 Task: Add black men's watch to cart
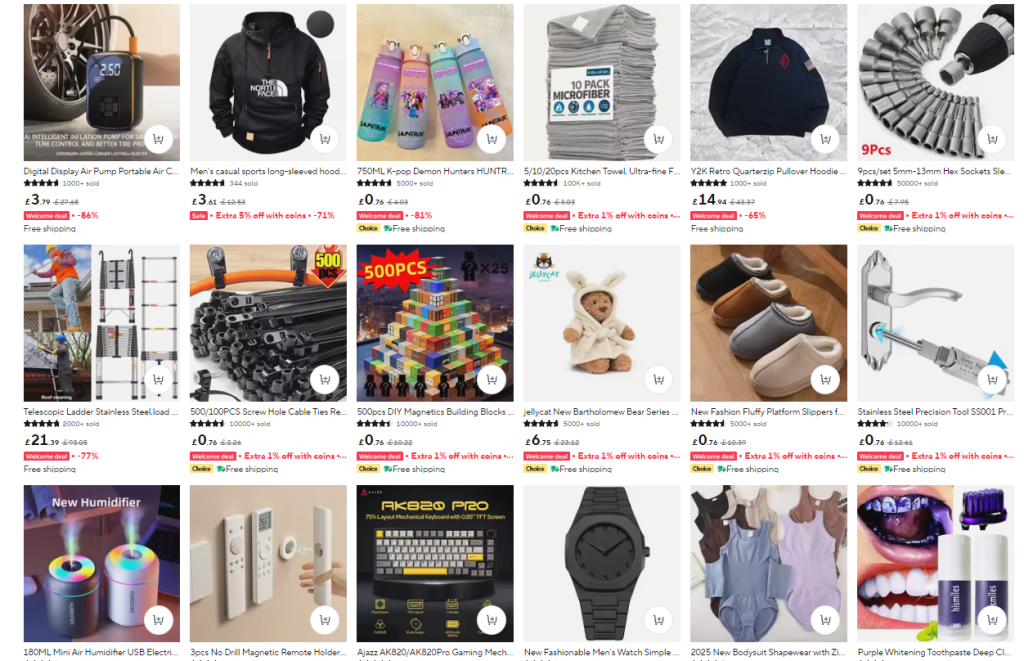pyautogui.click(x=658, y=620)
